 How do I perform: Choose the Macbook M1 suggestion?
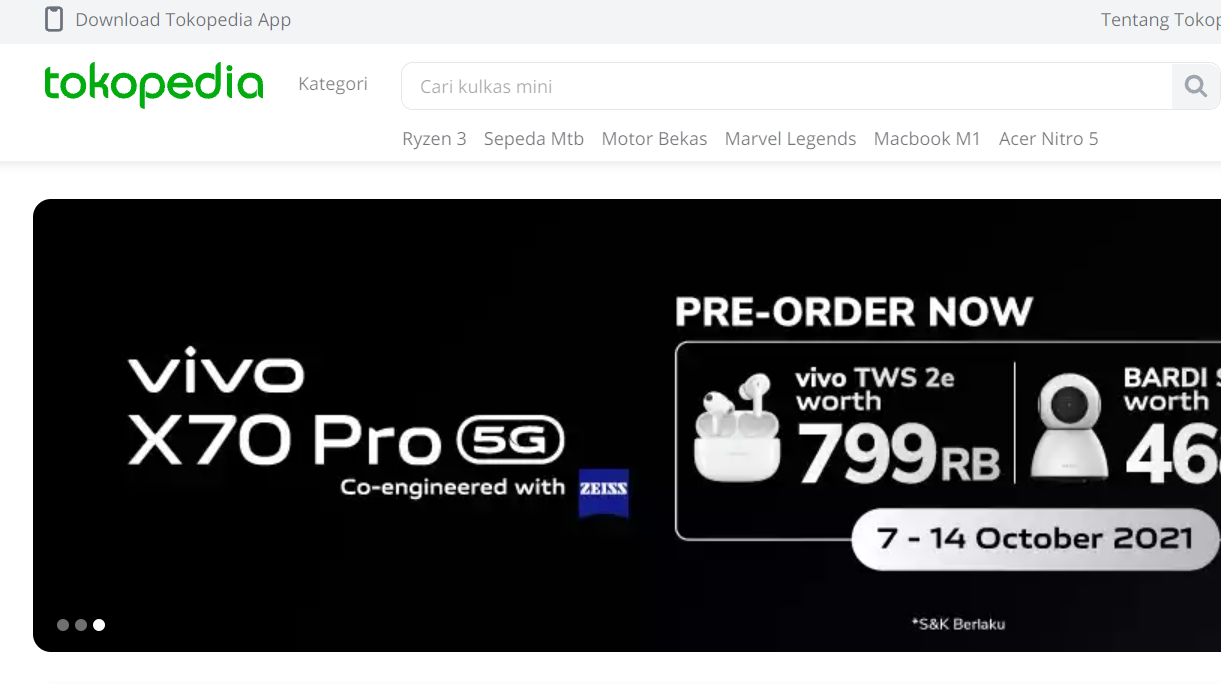point(927,139)
